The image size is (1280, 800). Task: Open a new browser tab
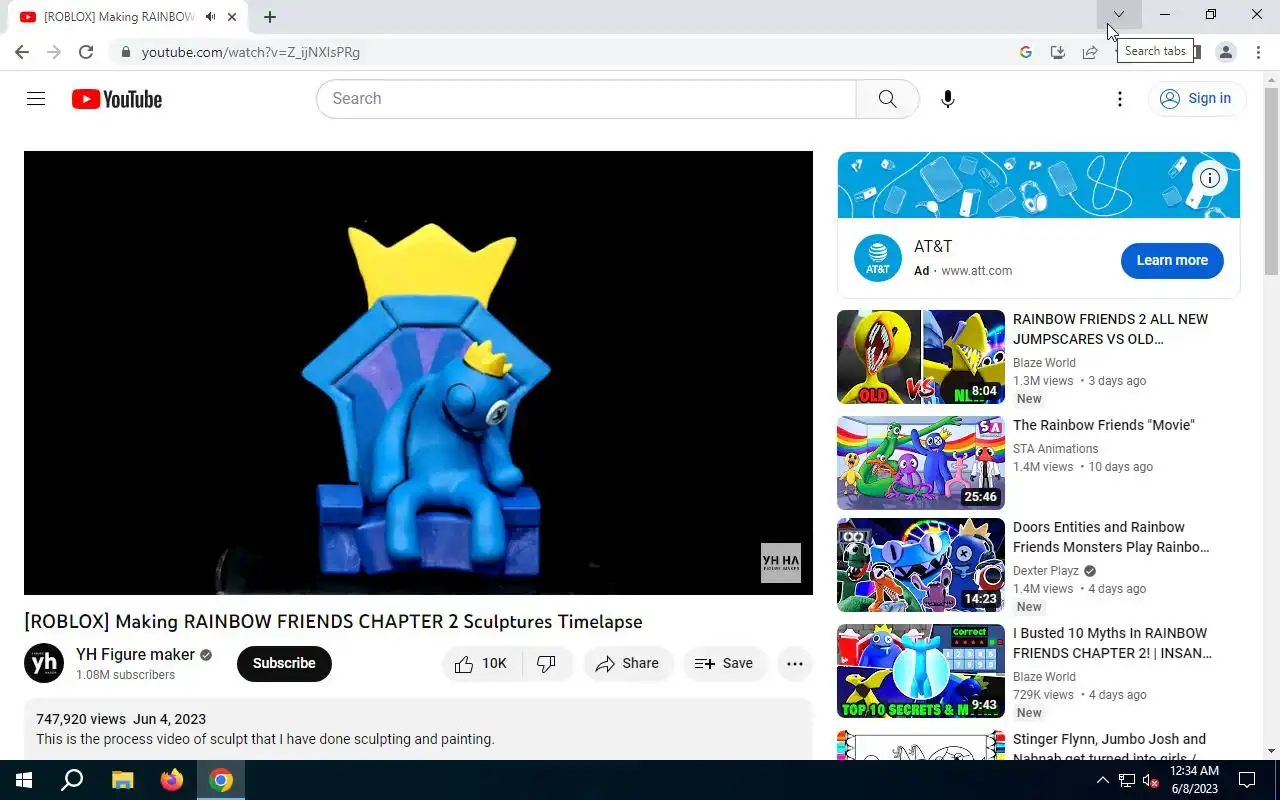tap(270, 17)
